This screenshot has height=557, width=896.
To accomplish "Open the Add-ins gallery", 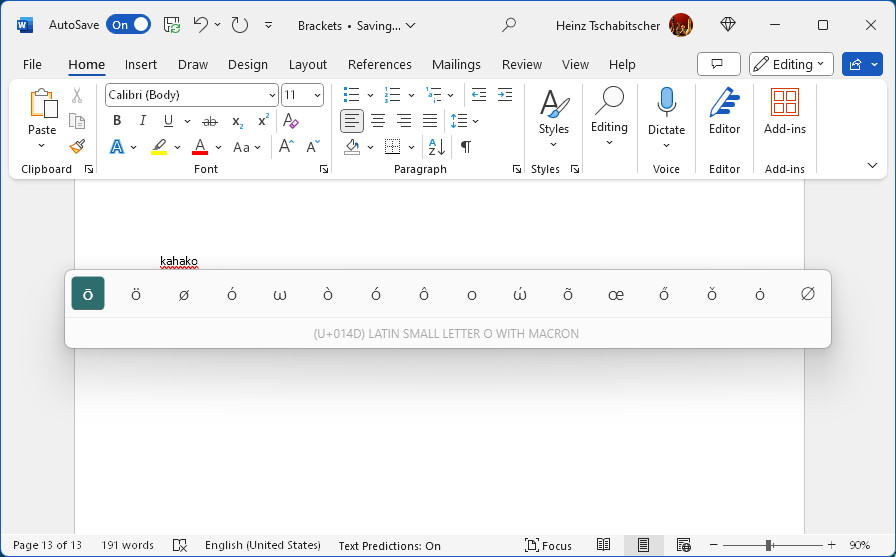I will tap(785, 112).
